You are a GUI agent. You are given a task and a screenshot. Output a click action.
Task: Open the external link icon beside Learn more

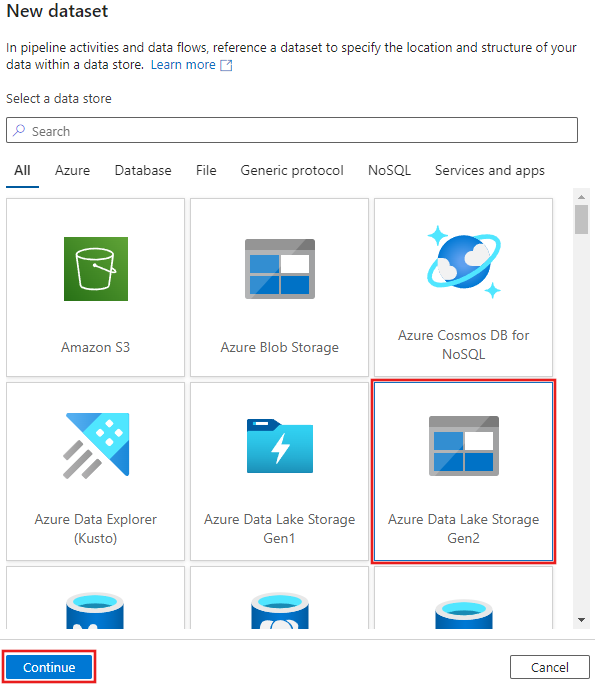pos(226,65)
